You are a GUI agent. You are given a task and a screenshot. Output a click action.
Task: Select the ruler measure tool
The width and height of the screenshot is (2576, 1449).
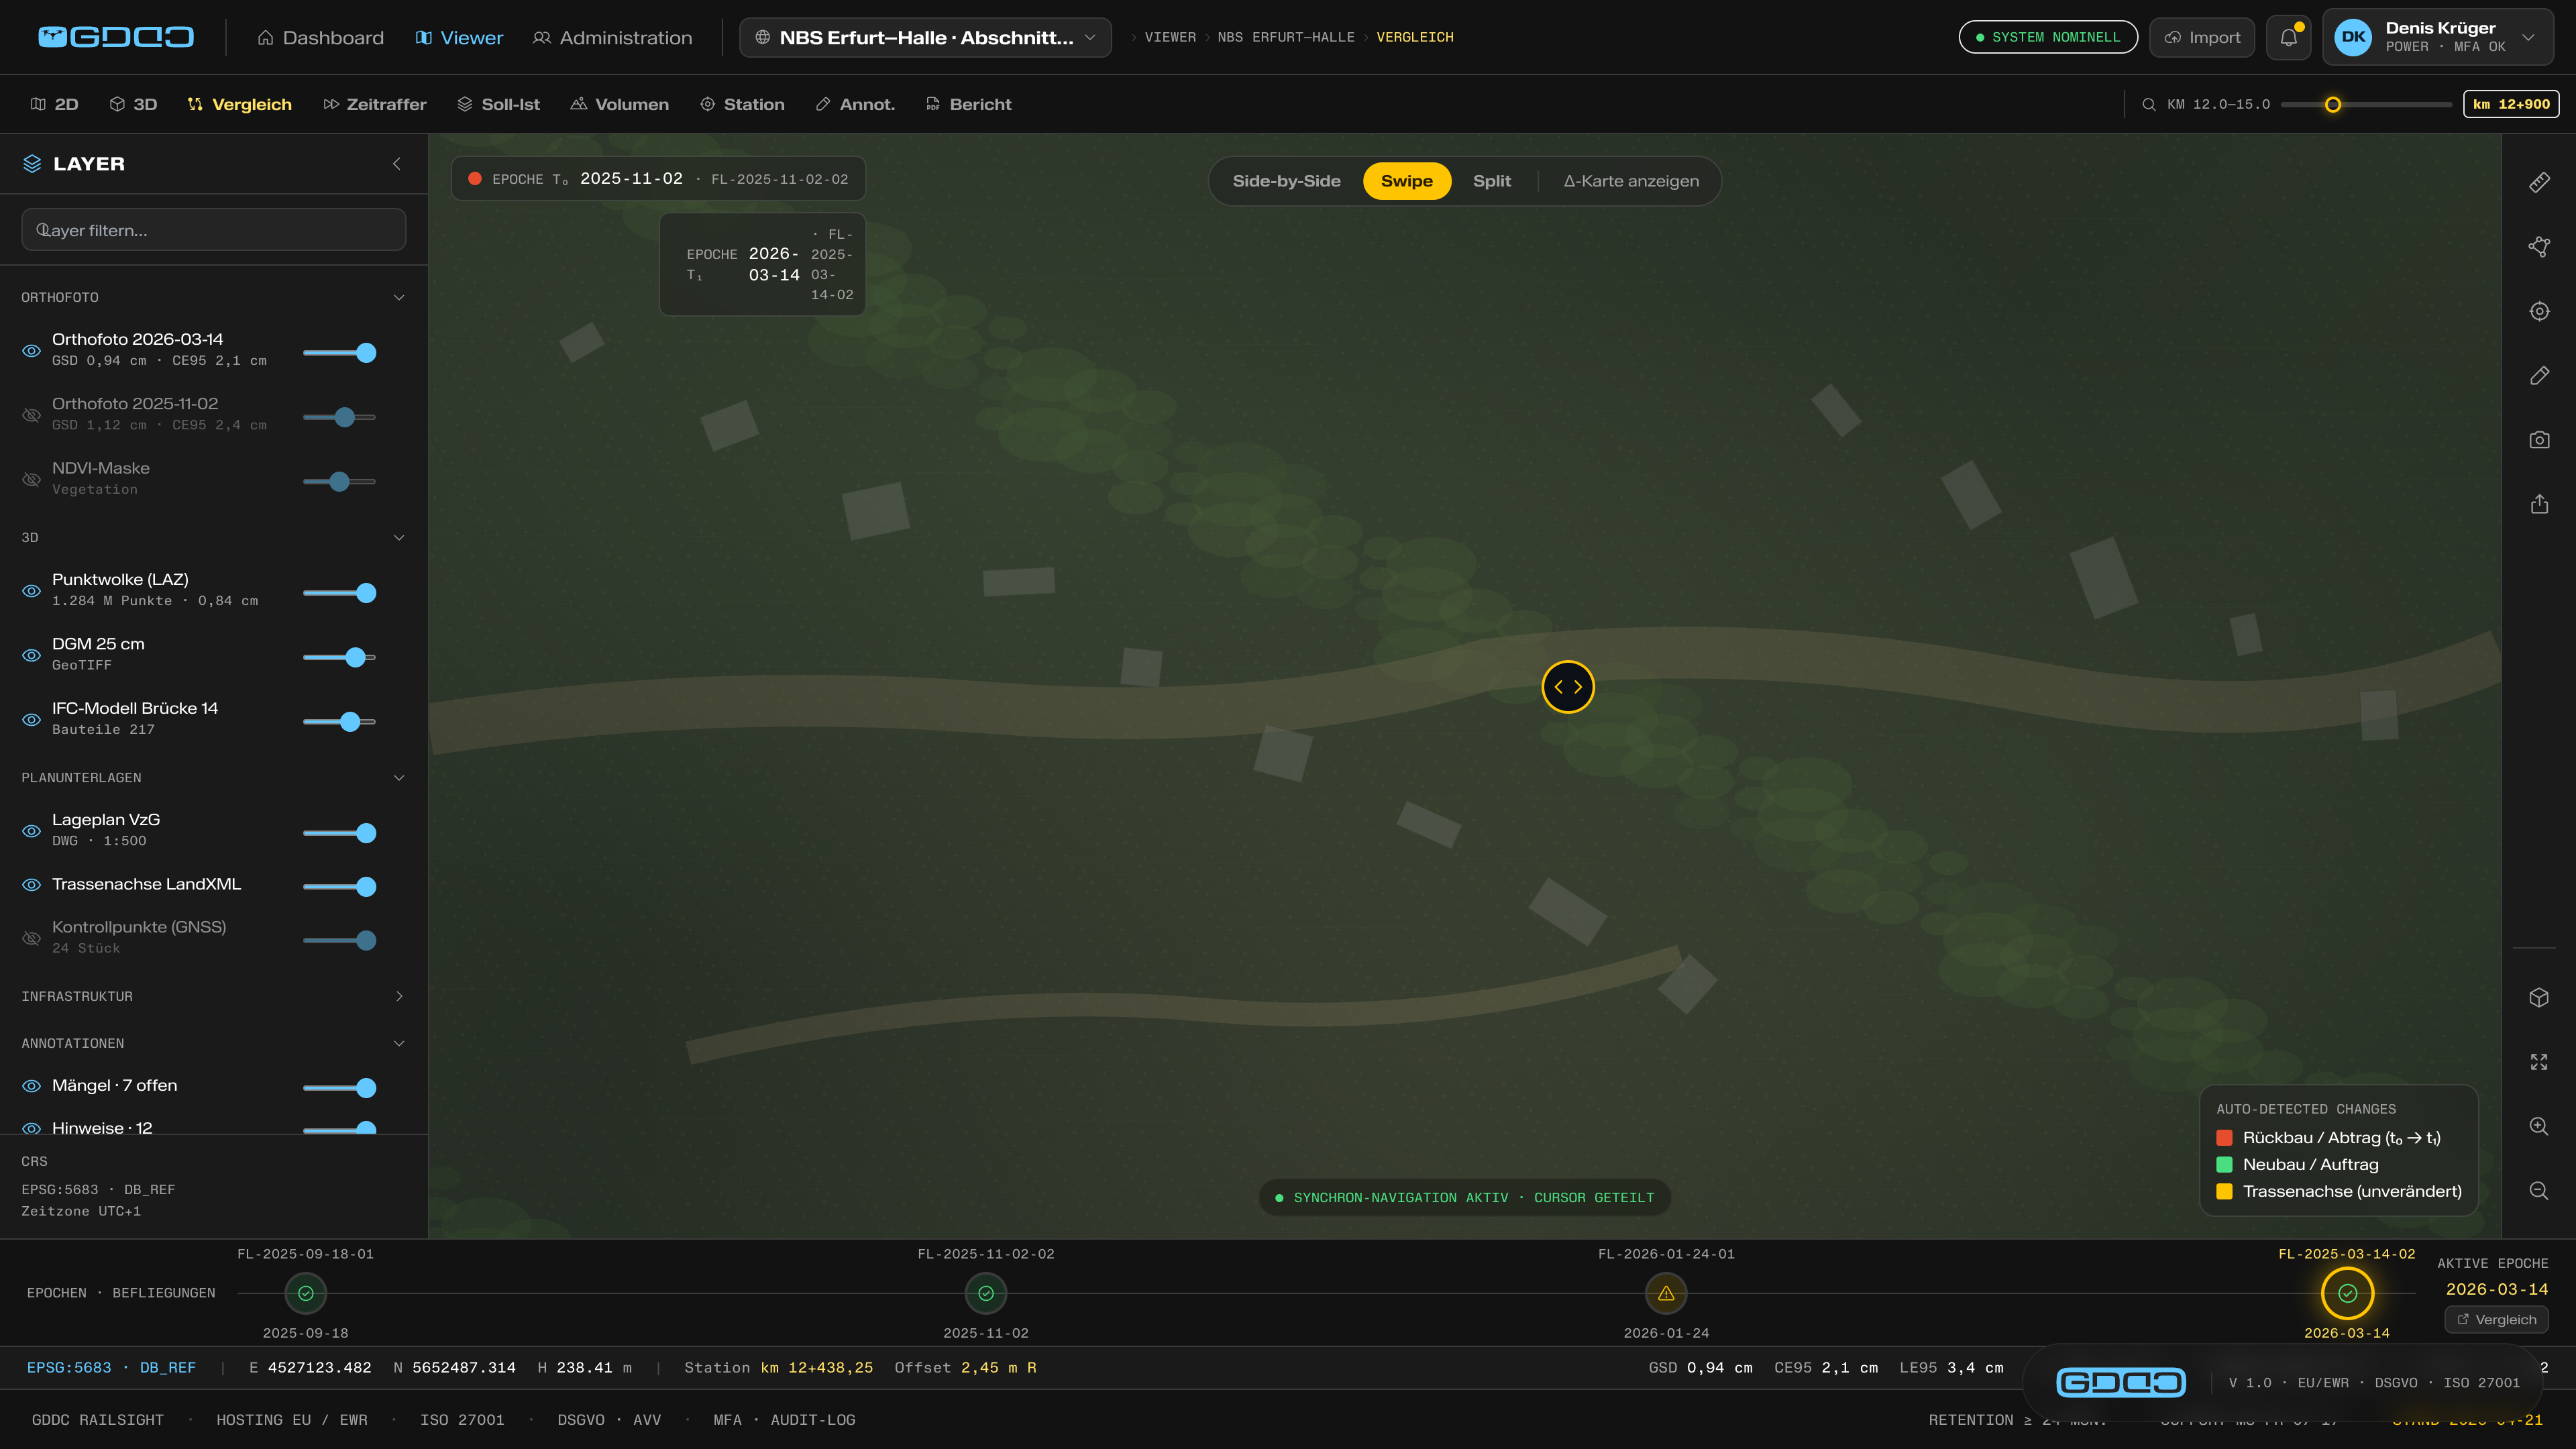point(2539,182)
